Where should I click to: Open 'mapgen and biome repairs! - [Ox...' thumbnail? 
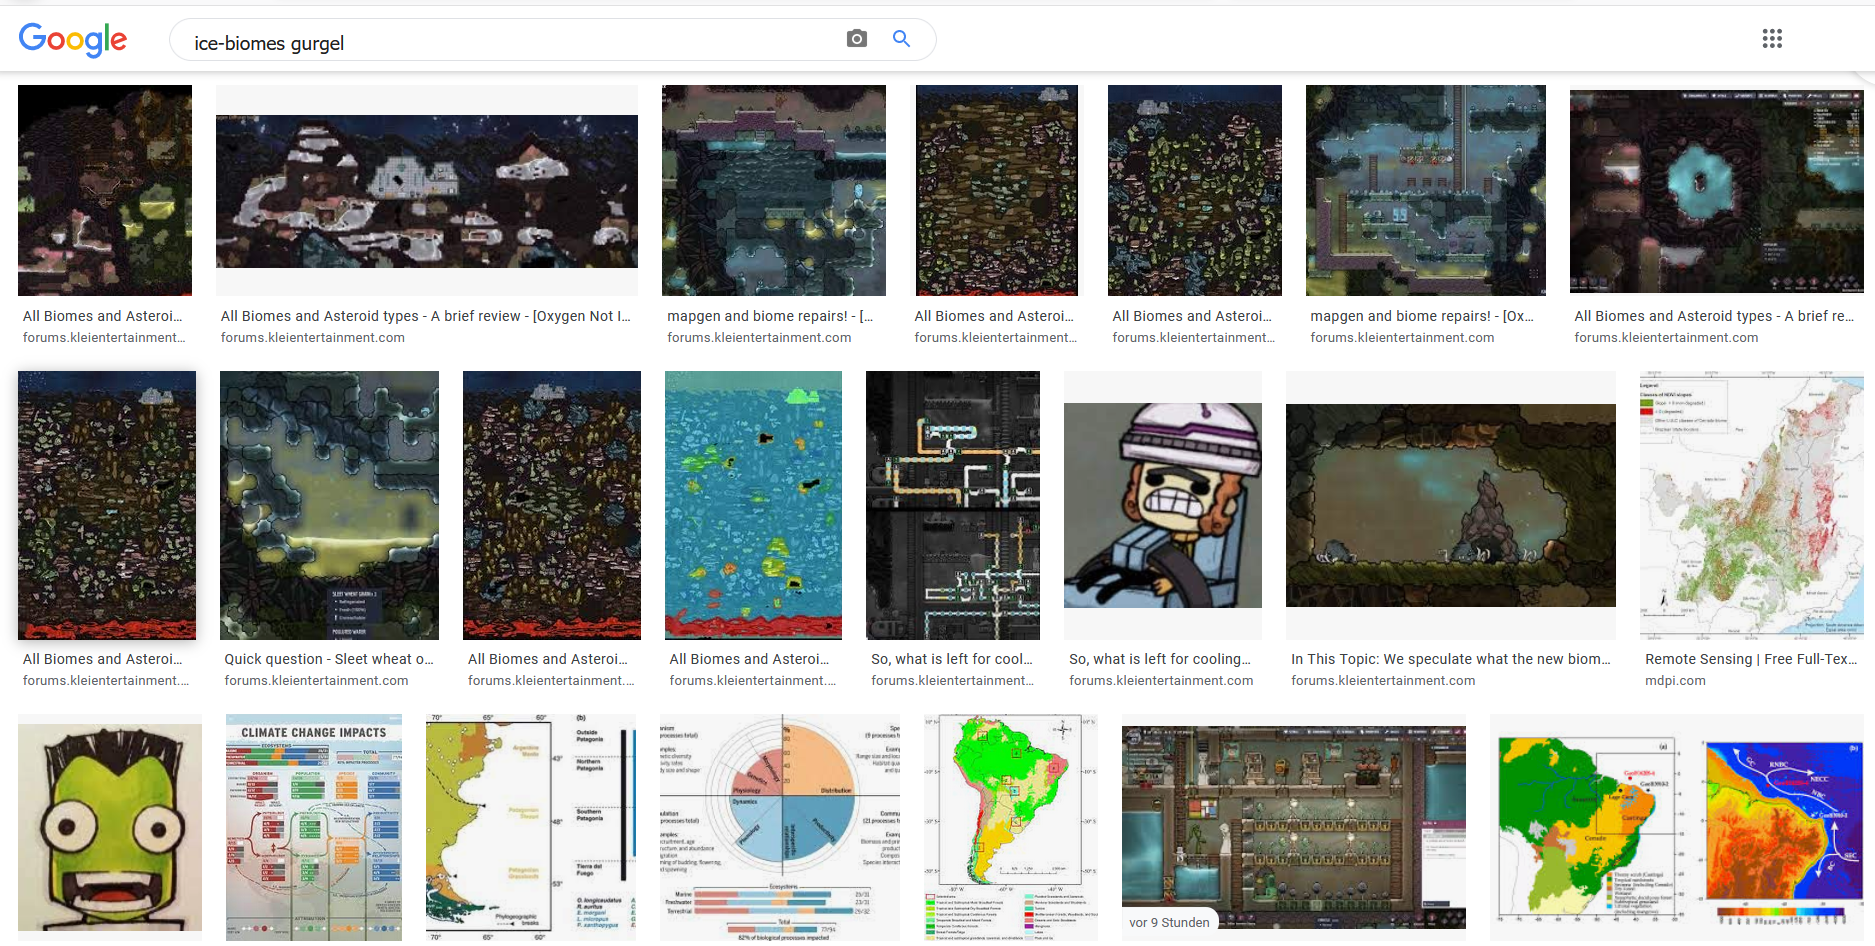click(1426, 190)
